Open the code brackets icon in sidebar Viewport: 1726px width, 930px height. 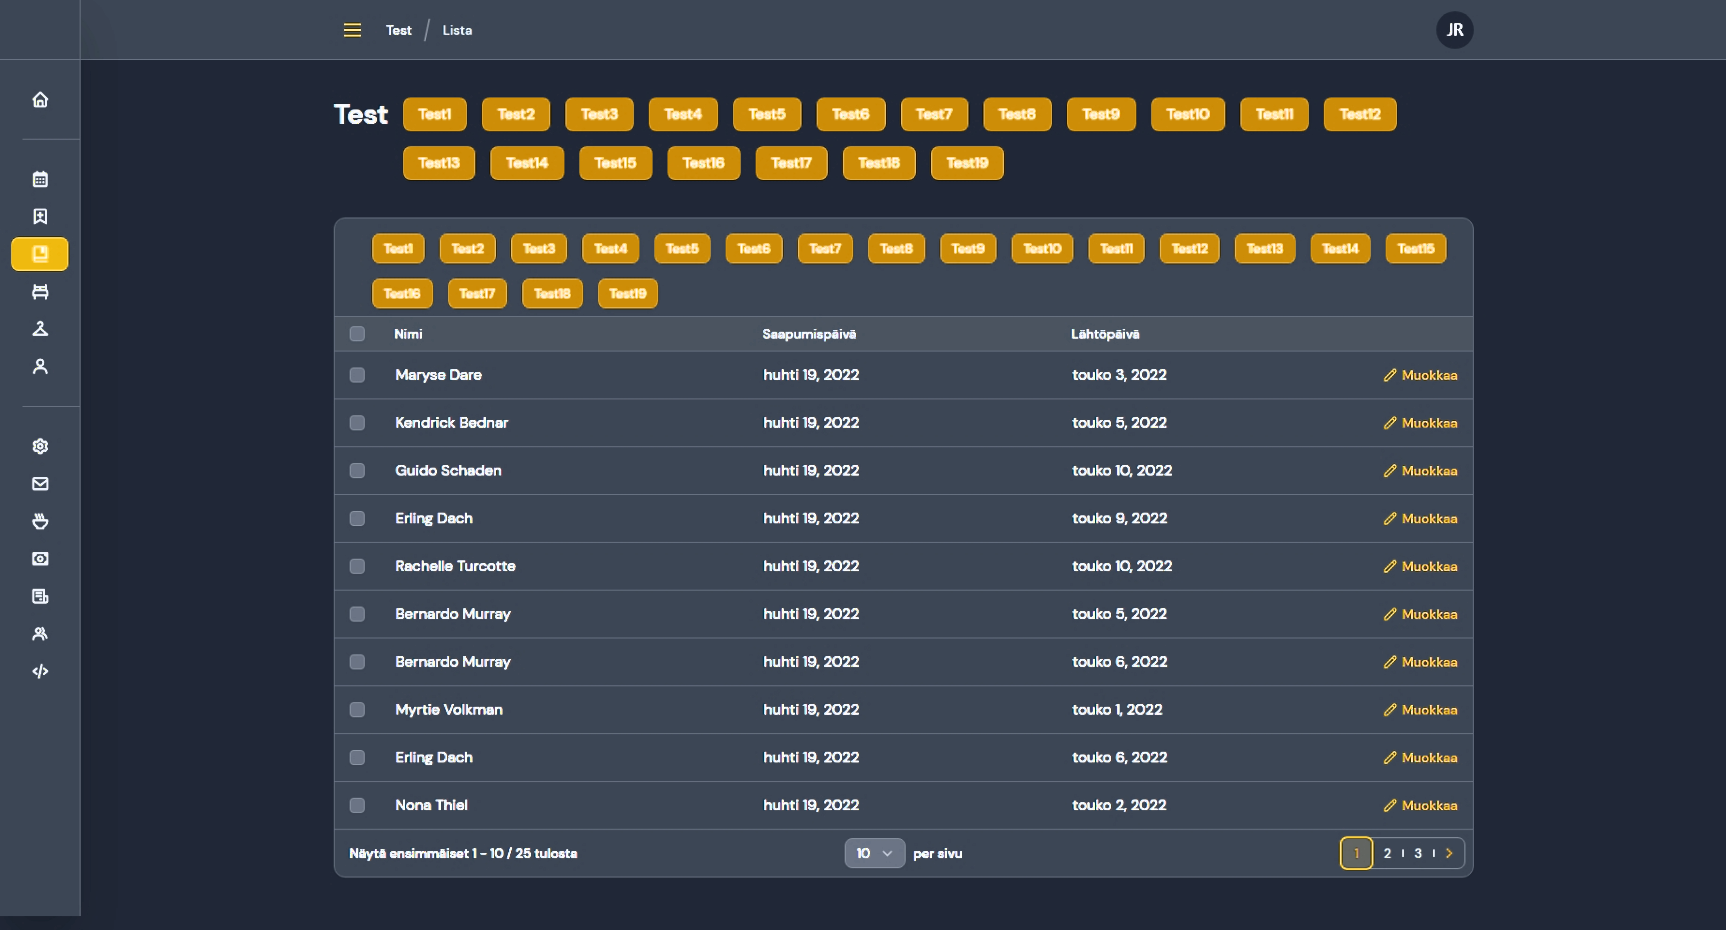[40, 671]
